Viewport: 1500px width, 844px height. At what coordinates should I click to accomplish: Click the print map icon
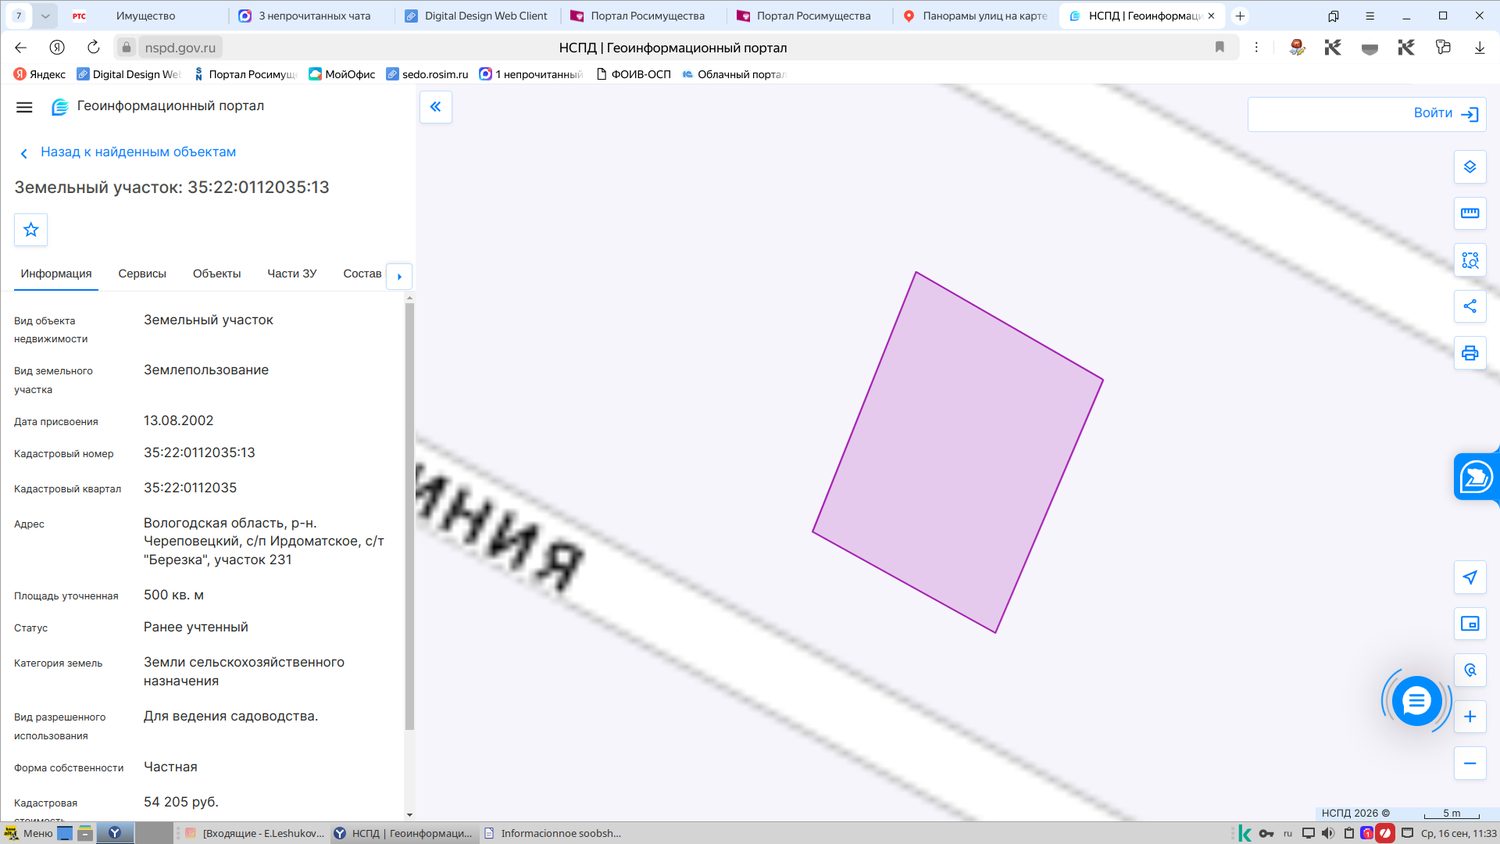pos(1470,353)
